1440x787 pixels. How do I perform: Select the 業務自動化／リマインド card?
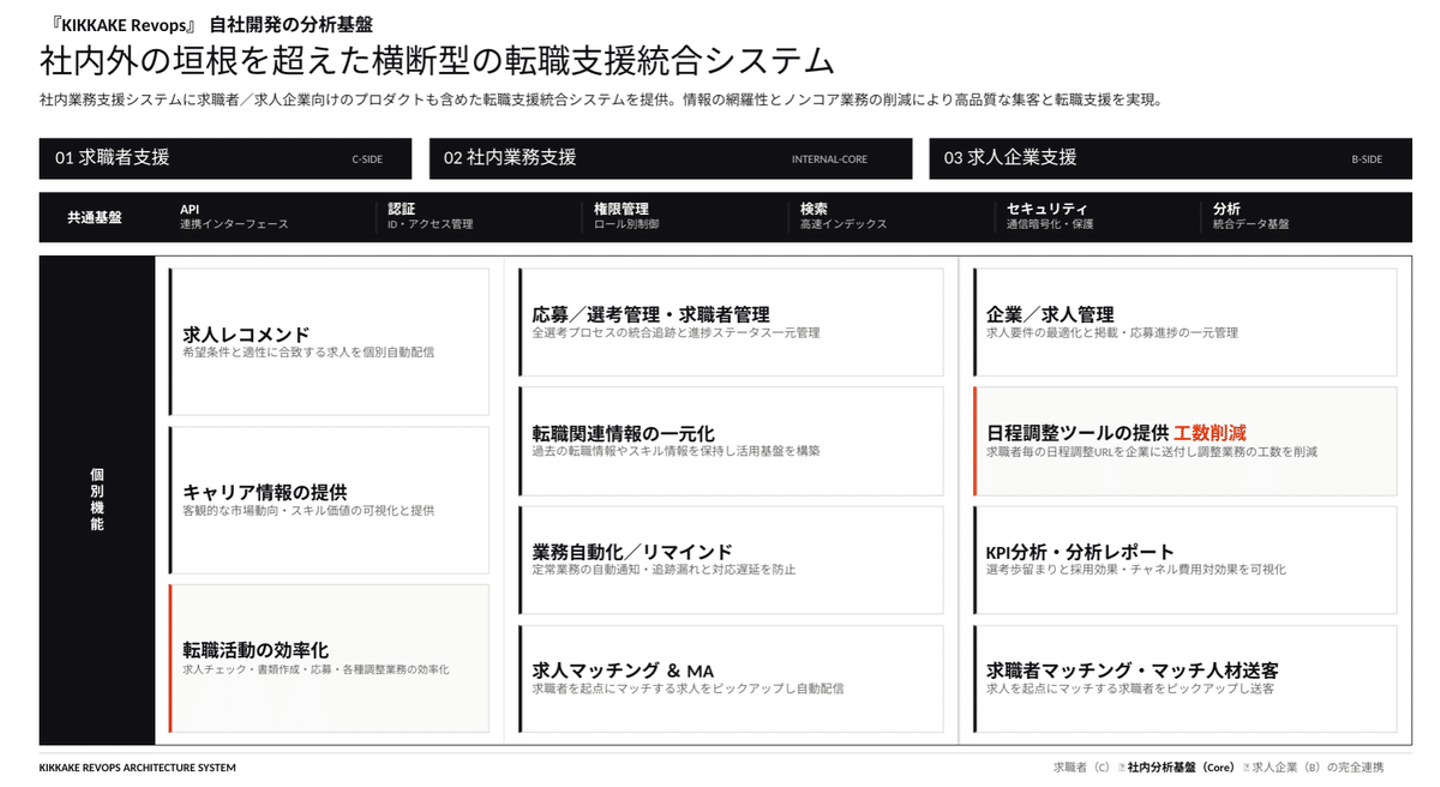[x=730, y=560]
